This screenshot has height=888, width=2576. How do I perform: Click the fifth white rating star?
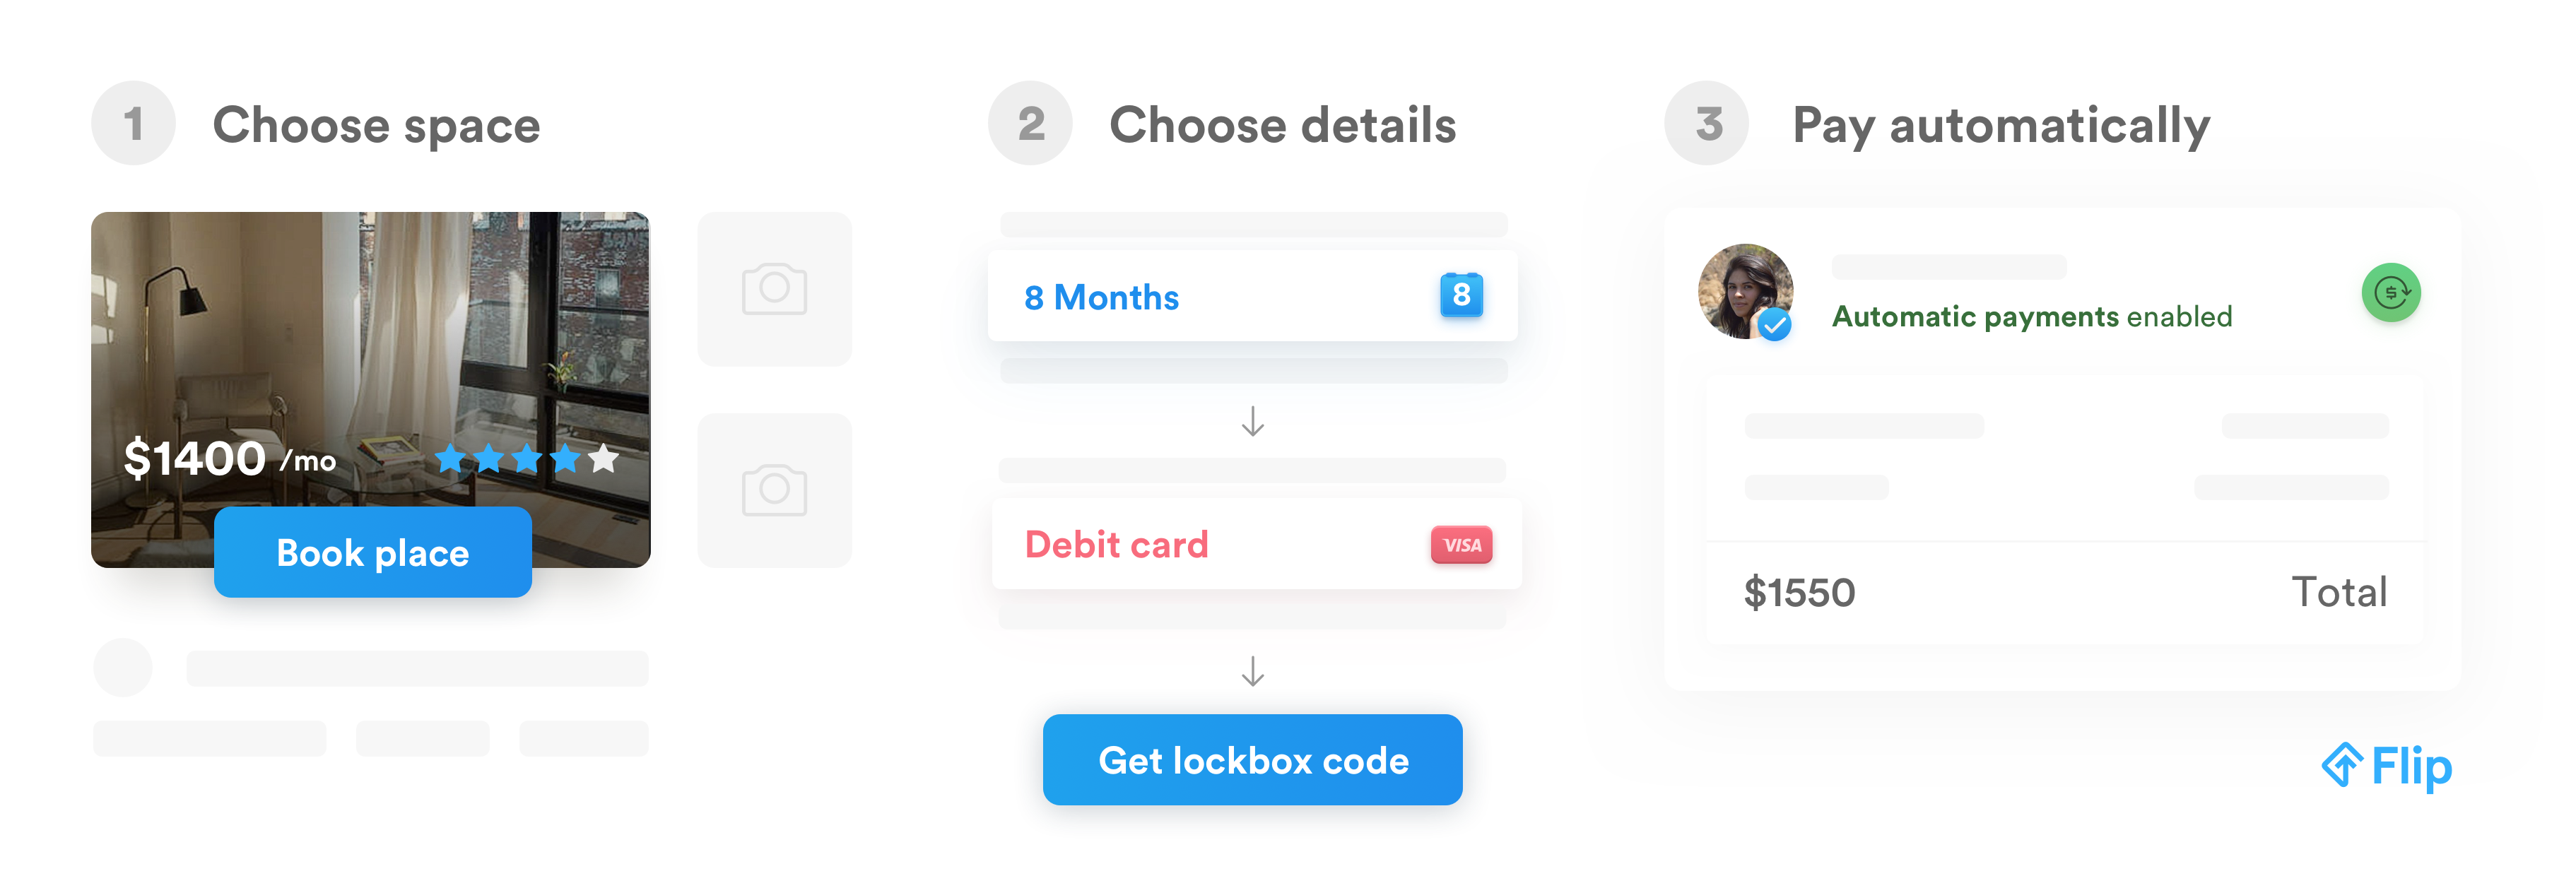(603, 458)
